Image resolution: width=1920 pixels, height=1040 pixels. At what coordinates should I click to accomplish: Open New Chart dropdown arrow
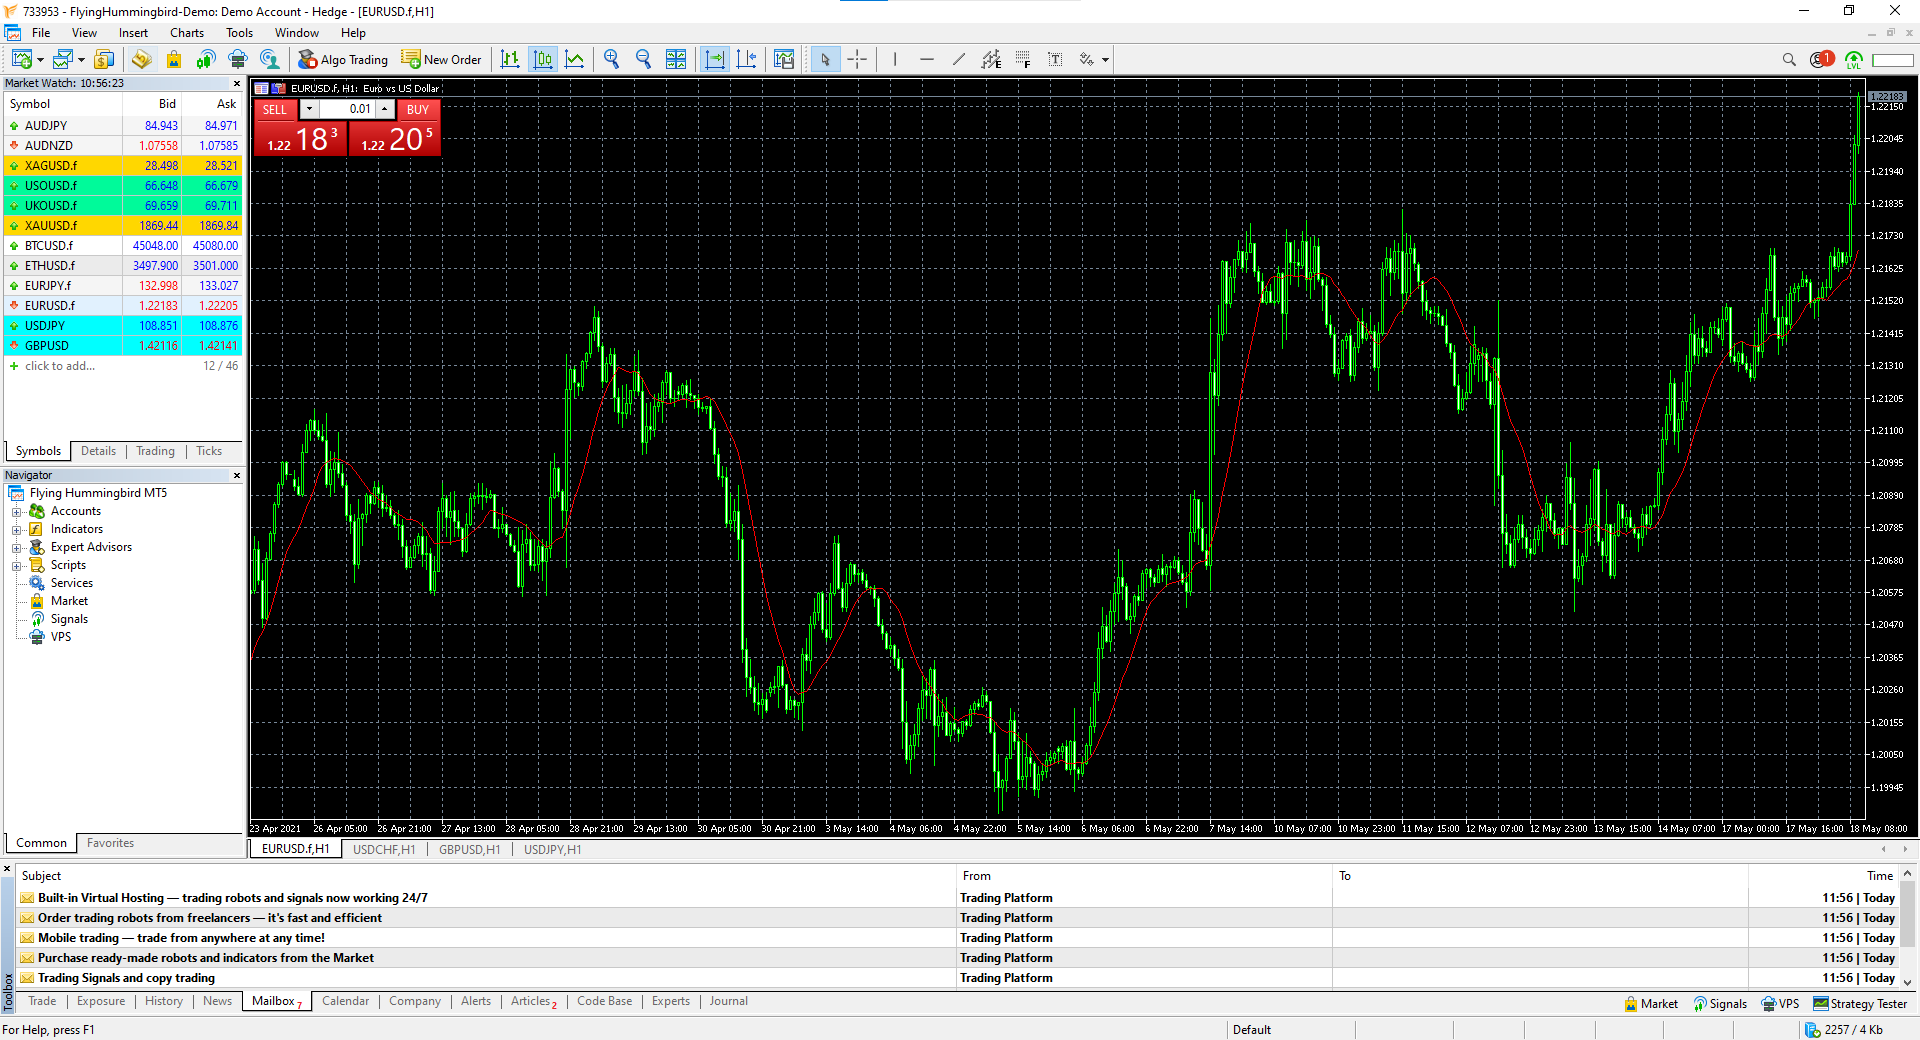(x=40, y=61)
